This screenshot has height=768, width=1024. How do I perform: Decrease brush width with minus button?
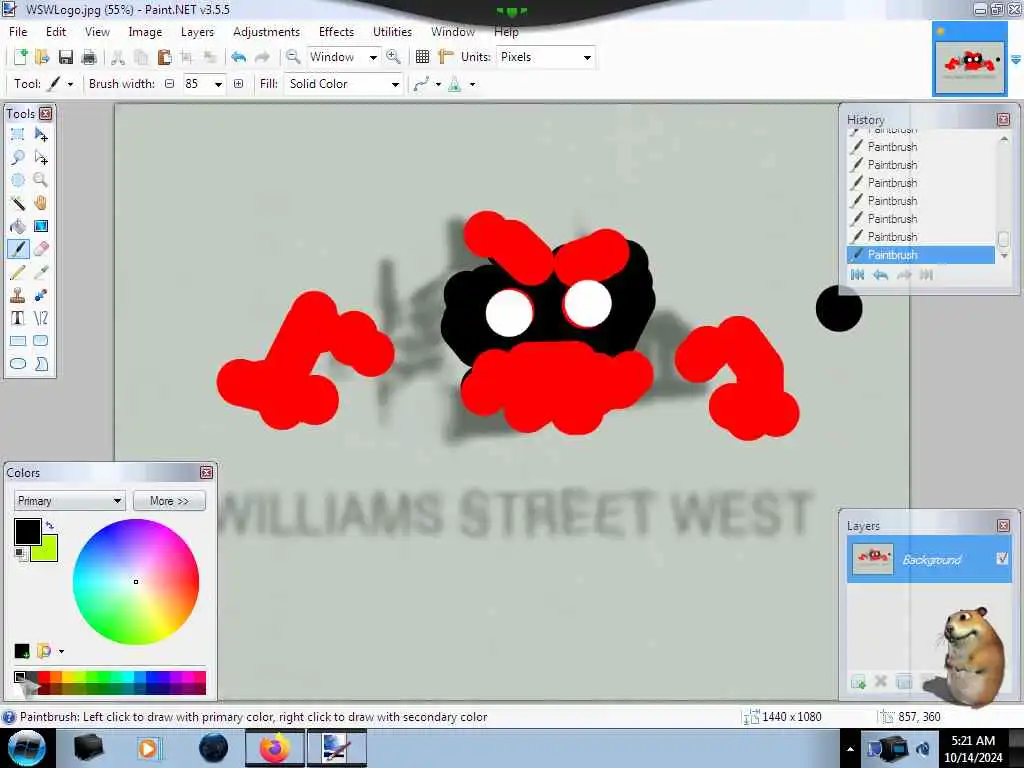170,84
